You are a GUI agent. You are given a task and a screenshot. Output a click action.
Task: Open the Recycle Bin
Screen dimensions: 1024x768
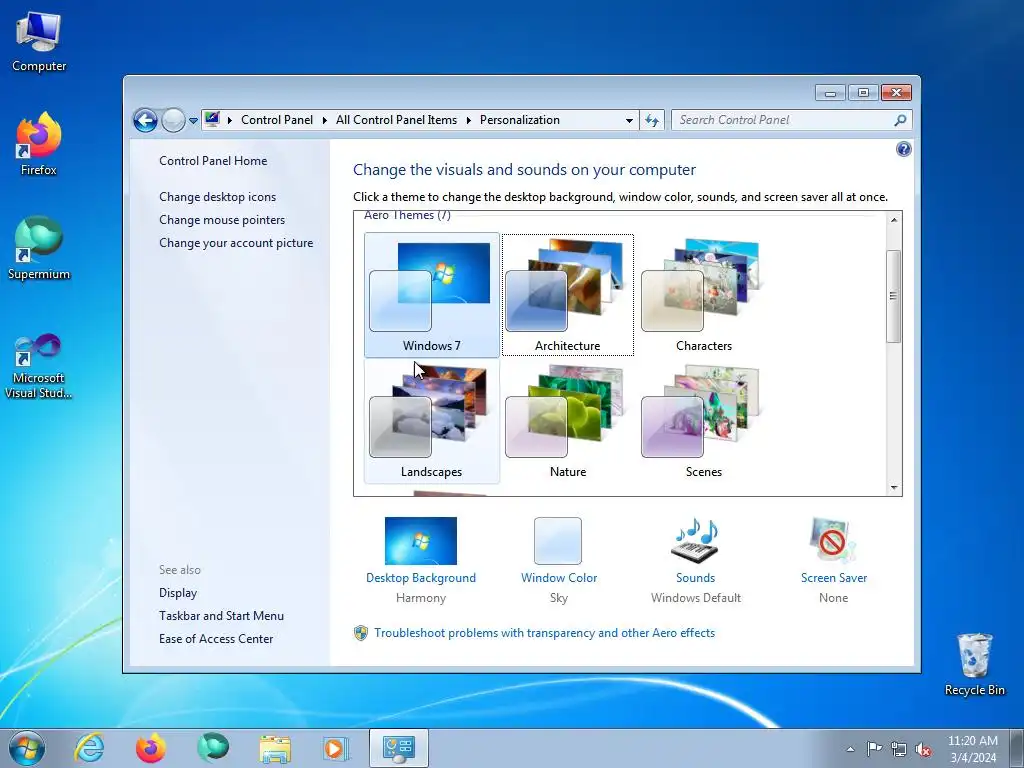pyautogui.click(x=974, y=664)
